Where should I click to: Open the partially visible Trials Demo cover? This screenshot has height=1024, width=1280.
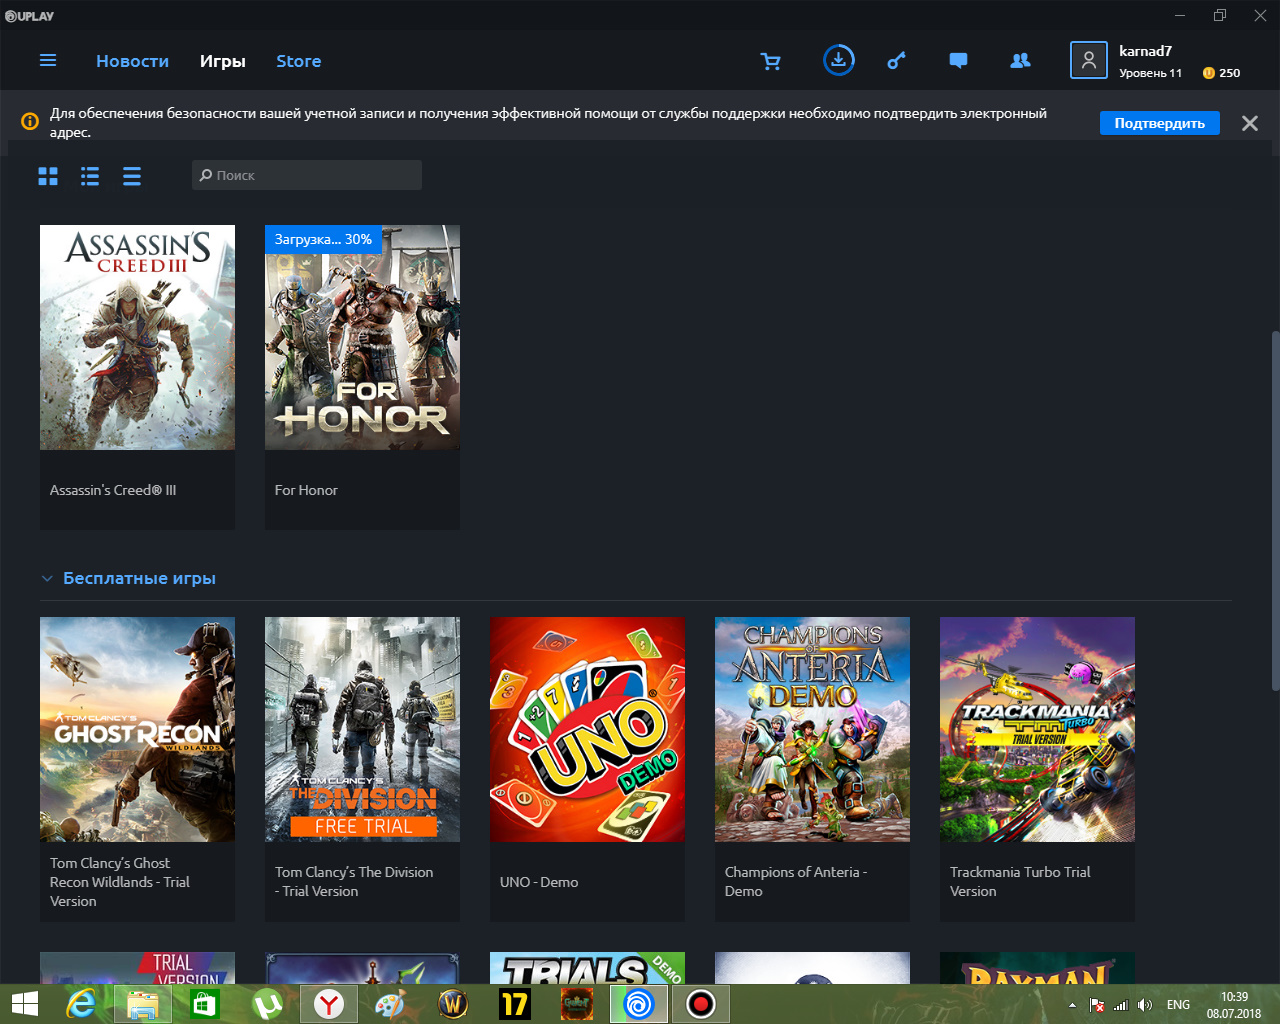click(587, 968)
